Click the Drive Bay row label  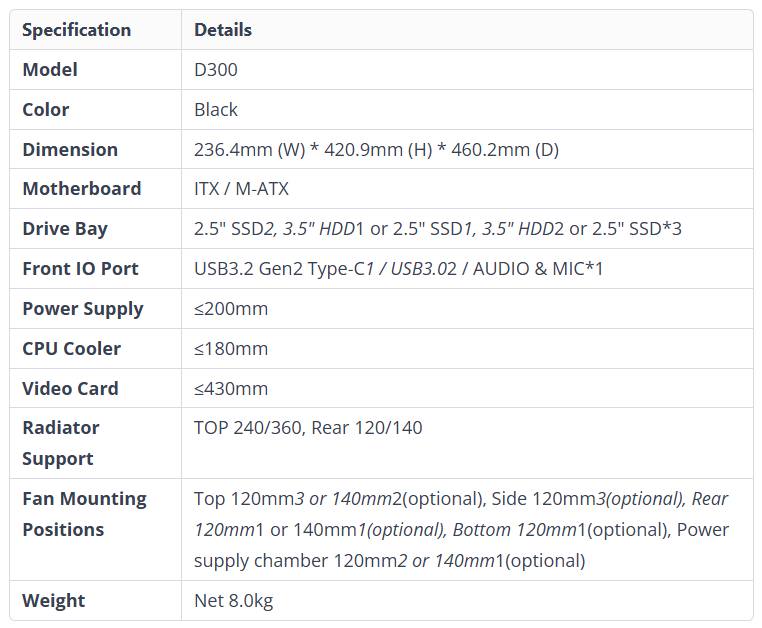(x=65, y=229)
